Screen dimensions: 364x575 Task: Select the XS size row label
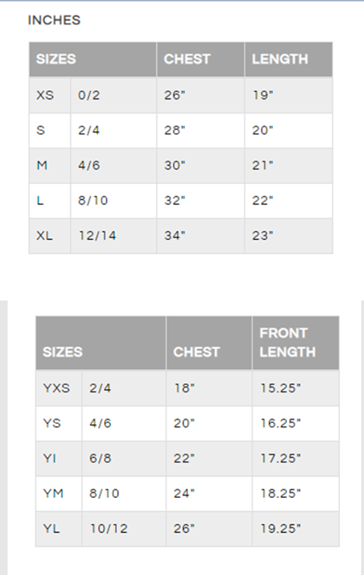point(45,95)
